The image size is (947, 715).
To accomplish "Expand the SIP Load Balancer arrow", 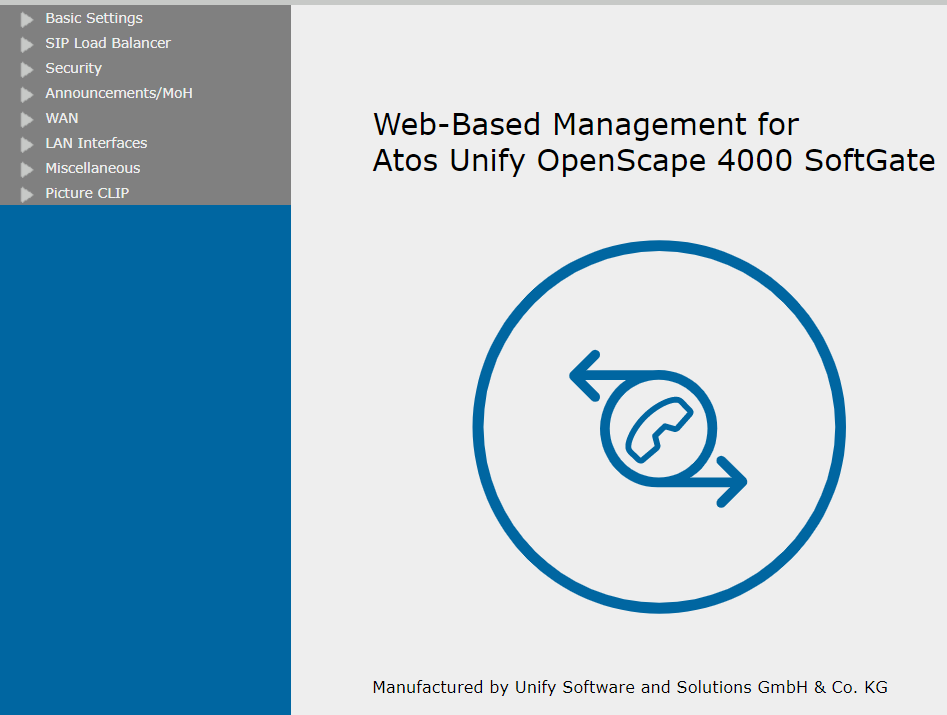I will point(27,45).
